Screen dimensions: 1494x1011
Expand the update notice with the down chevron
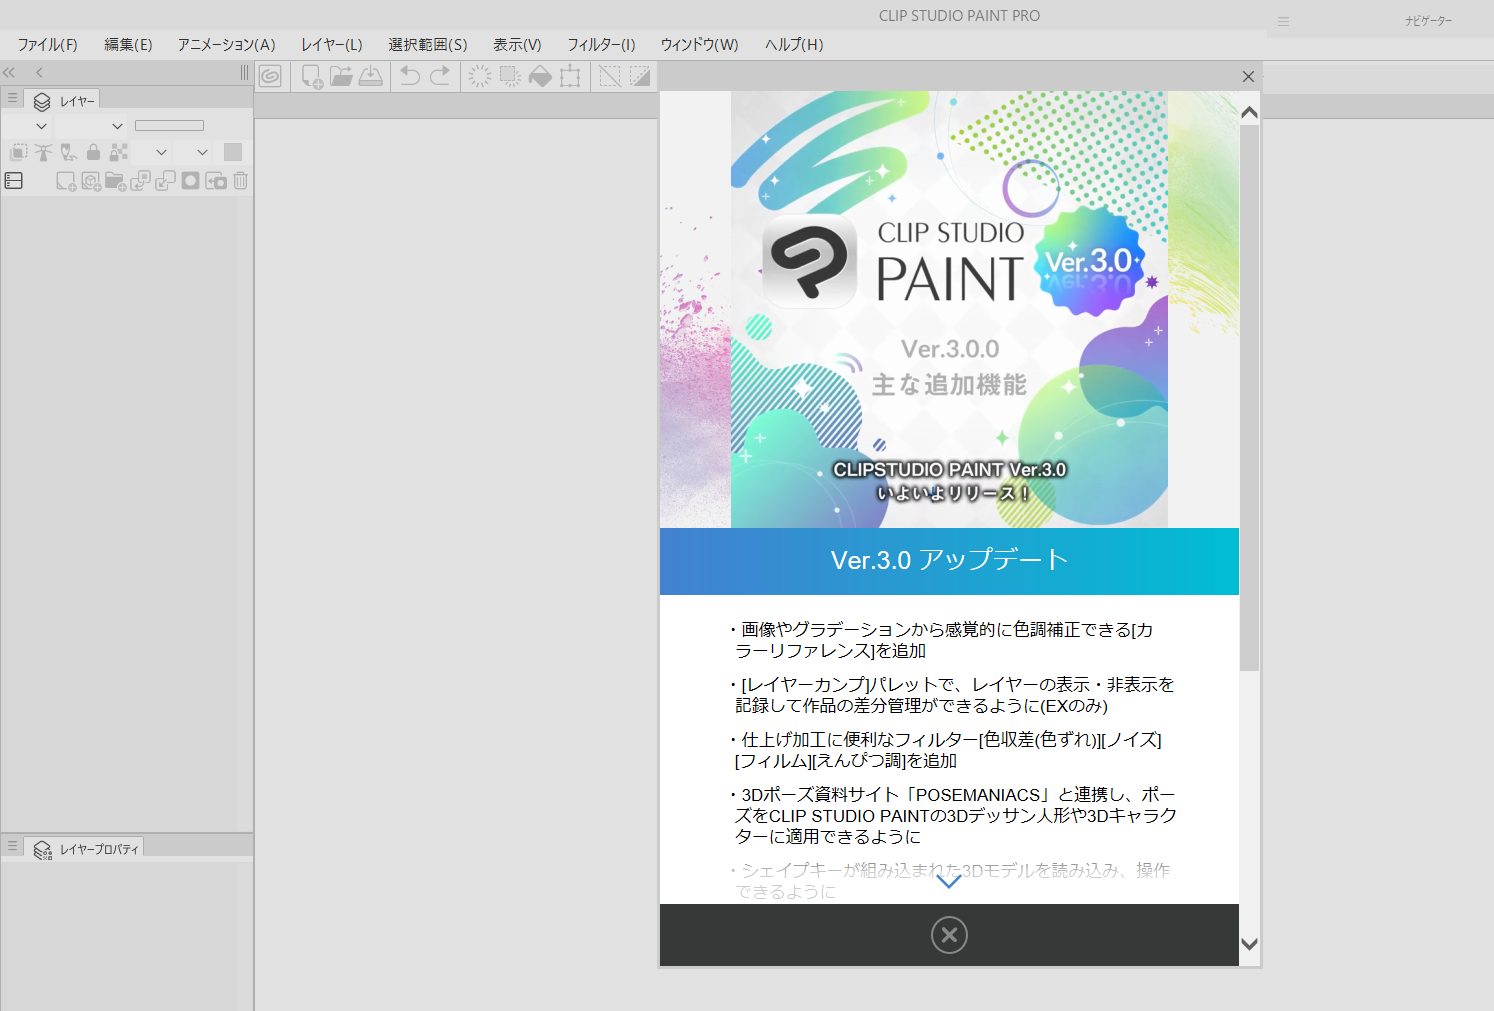(x=948, y=882)
